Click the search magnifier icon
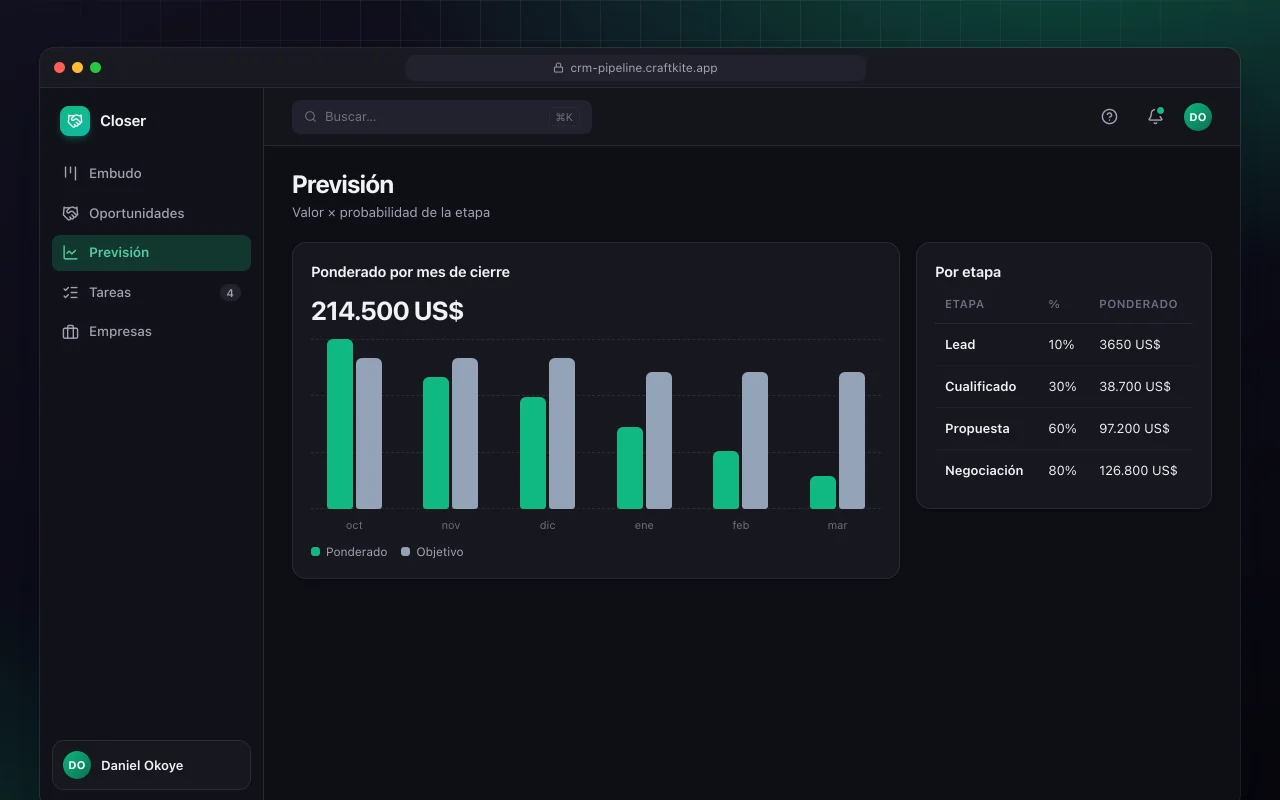This screenshot has width=1280, height=800. point(311,117)
